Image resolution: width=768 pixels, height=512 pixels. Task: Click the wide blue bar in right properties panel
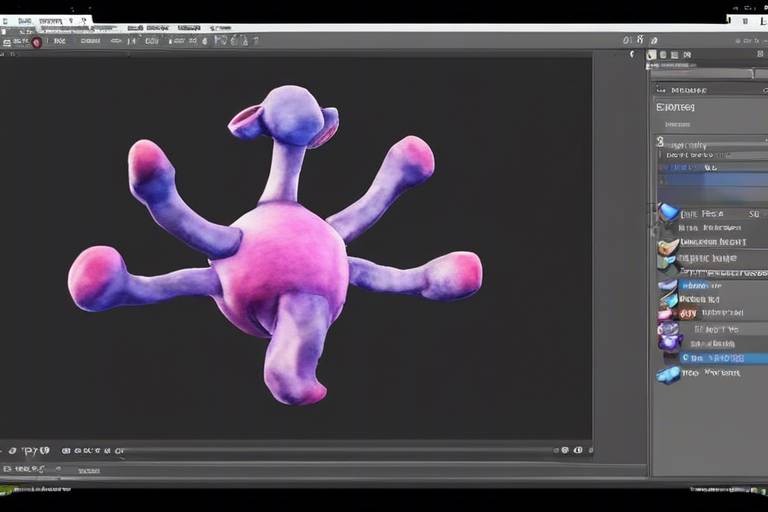713,180
